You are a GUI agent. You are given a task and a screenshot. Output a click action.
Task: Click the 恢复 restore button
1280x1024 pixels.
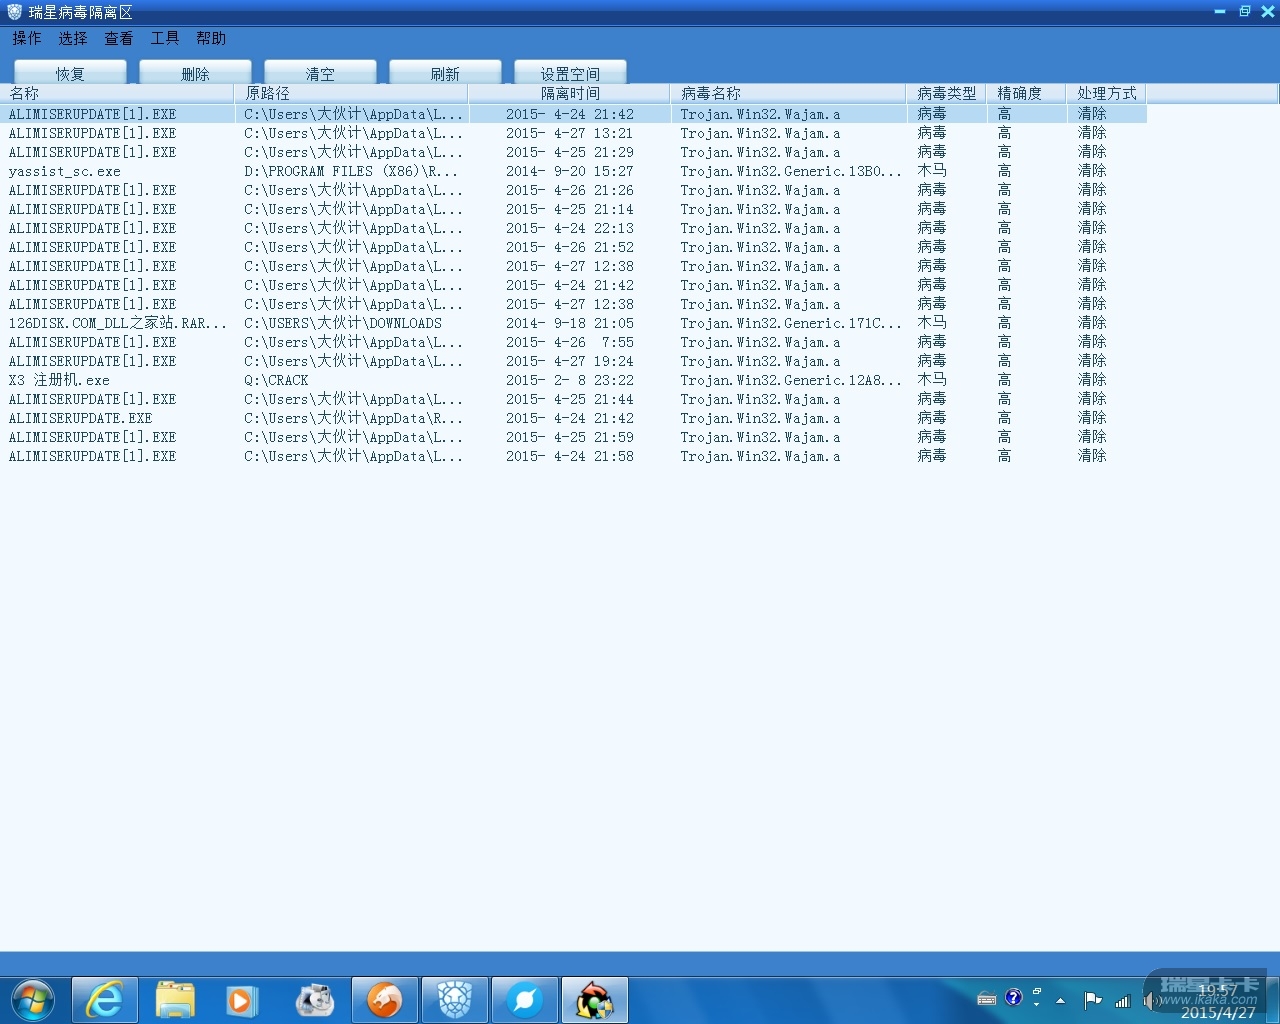point(70,73)
